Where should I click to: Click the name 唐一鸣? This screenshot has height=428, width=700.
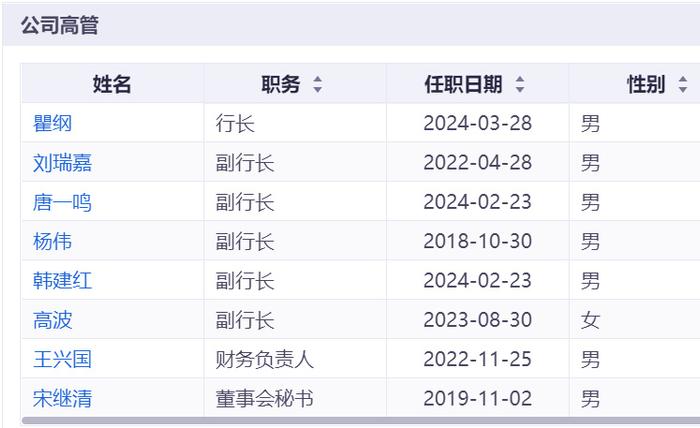[x=62, y=202]
